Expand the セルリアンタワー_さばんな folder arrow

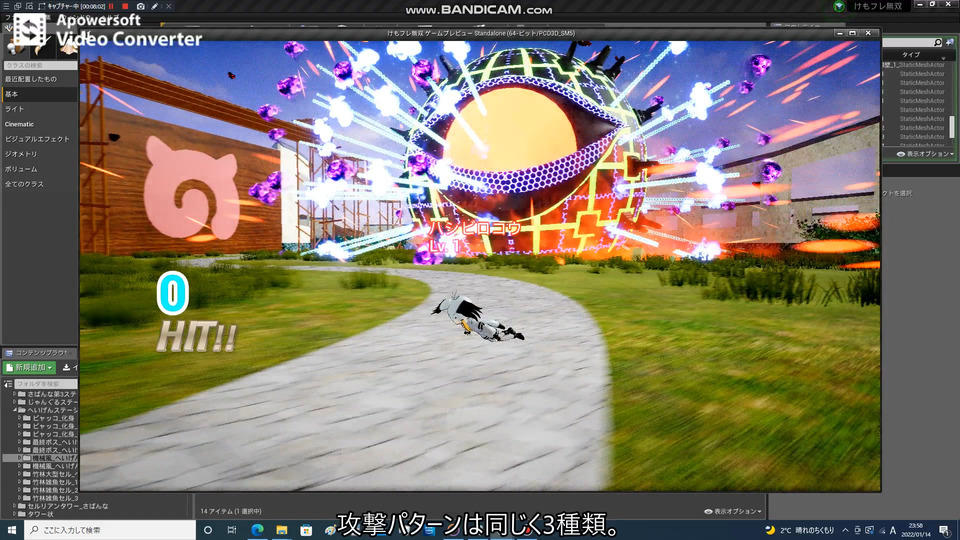coord(15,506)
